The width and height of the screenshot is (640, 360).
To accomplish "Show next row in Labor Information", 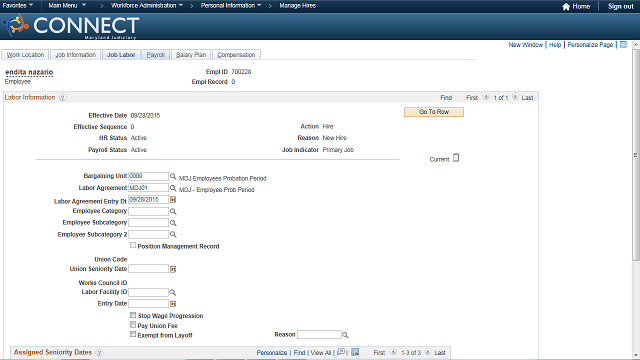I will pyautogui.click(x=515, y=97).
